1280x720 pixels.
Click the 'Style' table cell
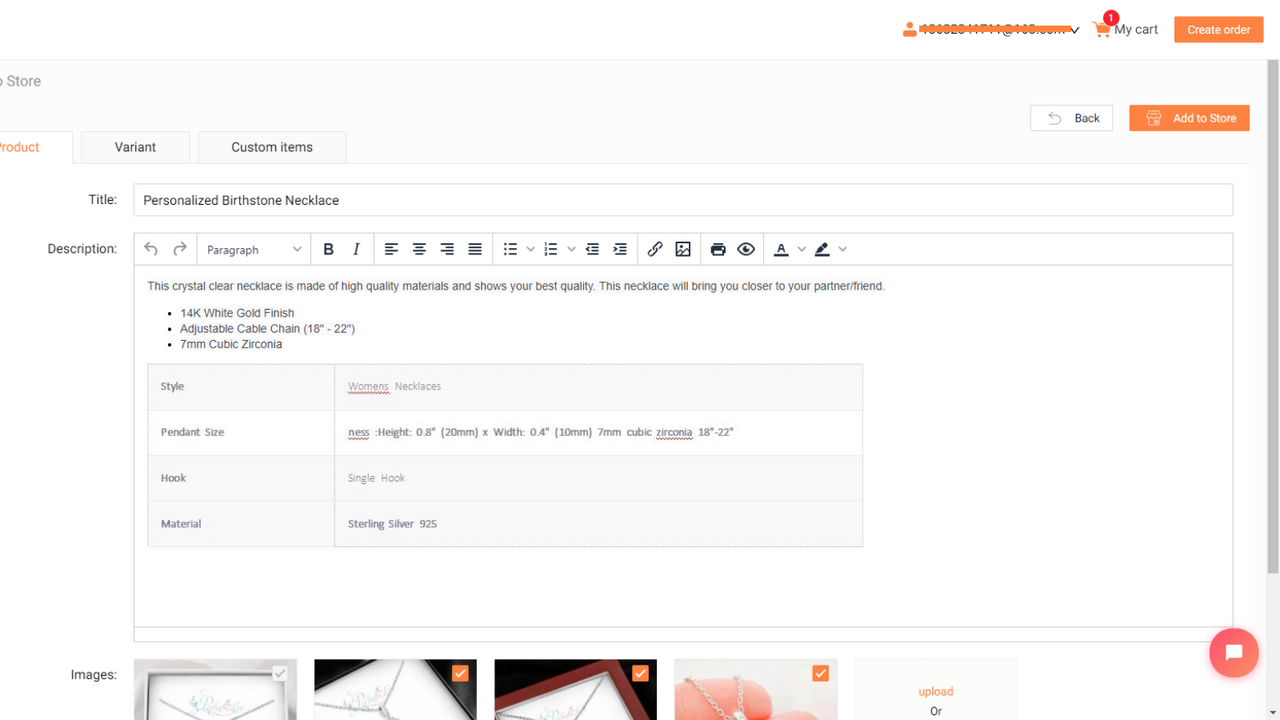click(x=241, y=386)
